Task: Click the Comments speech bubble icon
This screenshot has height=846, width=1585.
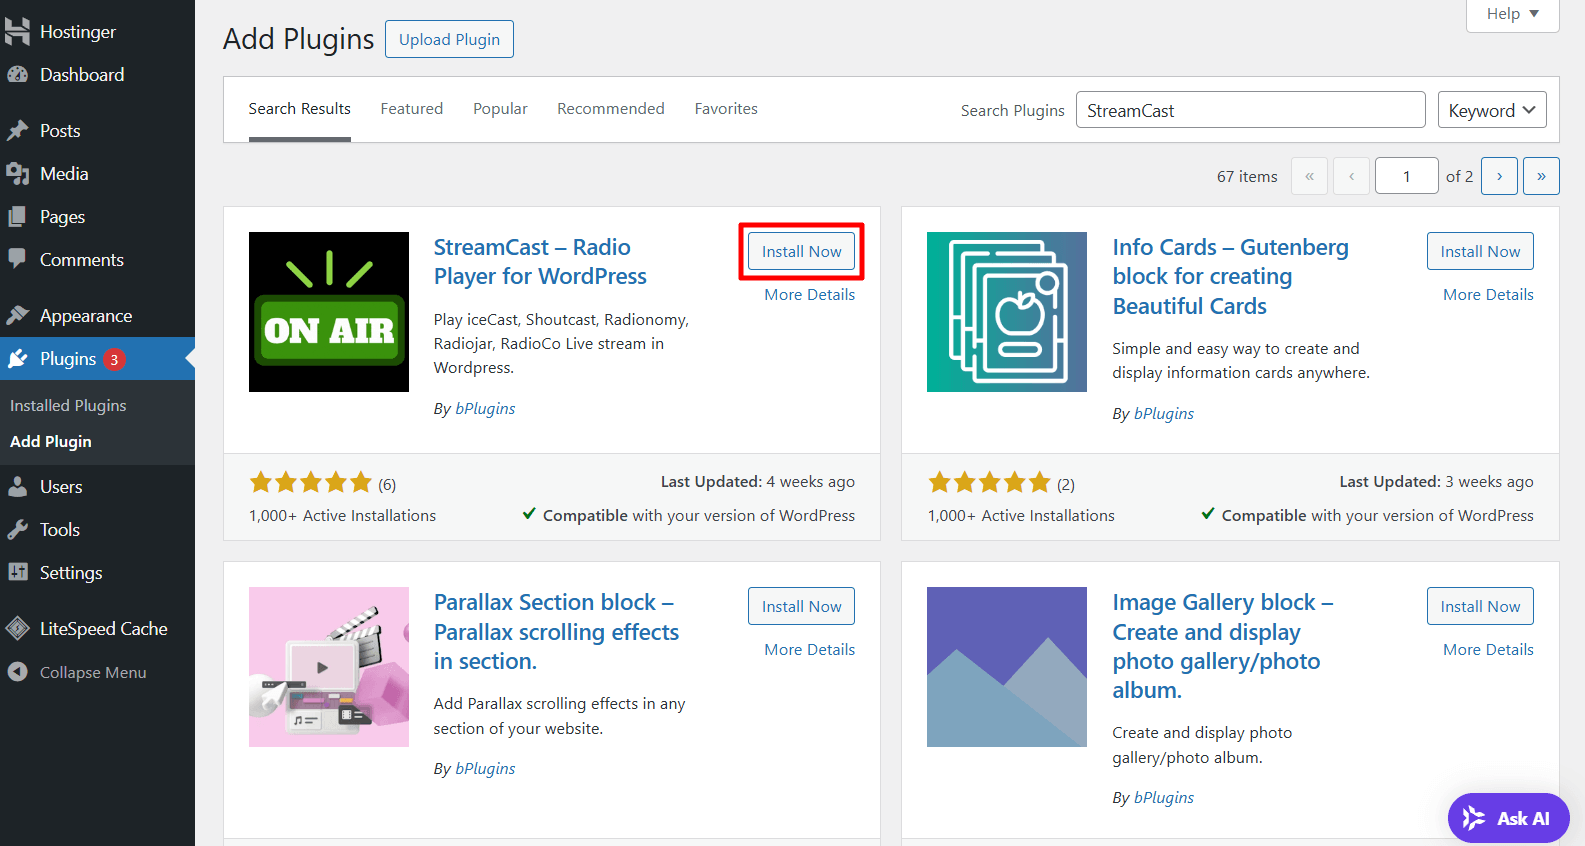Action: coord(17,259)
